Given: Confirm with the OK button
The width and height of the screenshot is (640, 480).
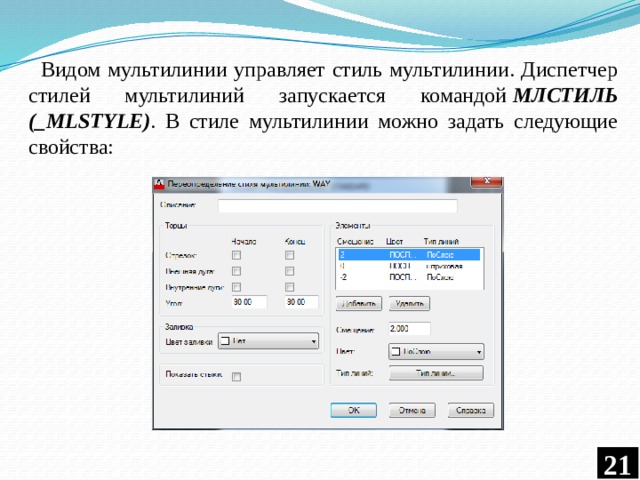Looking at the screenshot, I should pos(353,411).
